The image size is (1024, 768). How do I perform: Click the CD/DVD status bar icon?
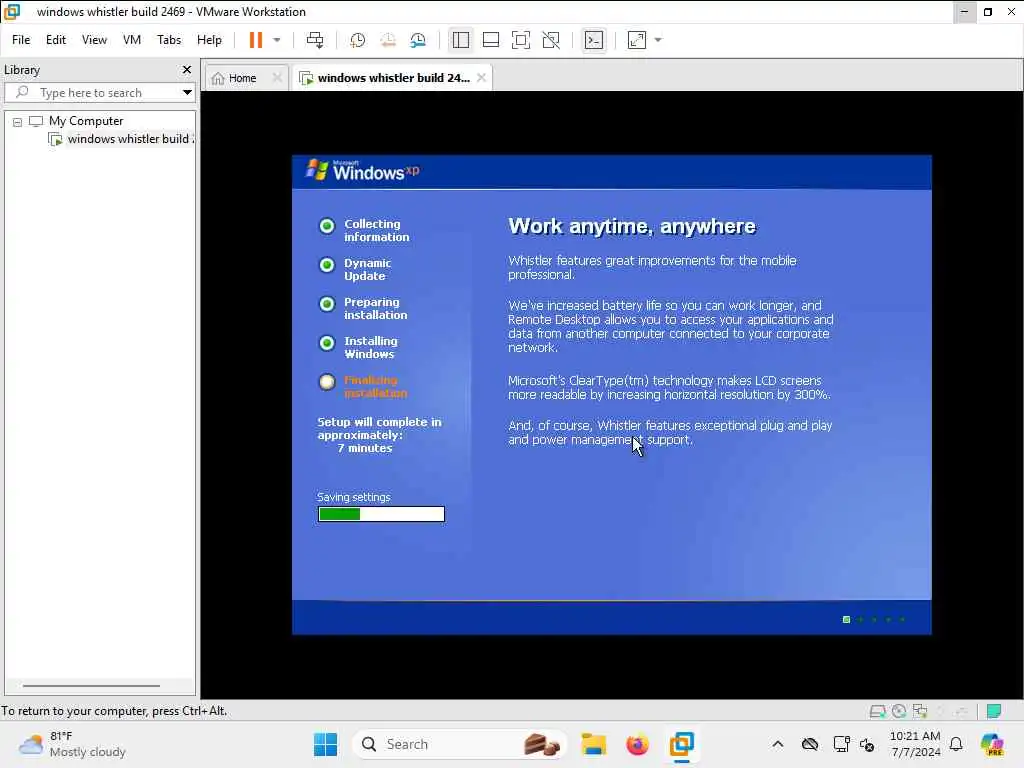[899, 711]
